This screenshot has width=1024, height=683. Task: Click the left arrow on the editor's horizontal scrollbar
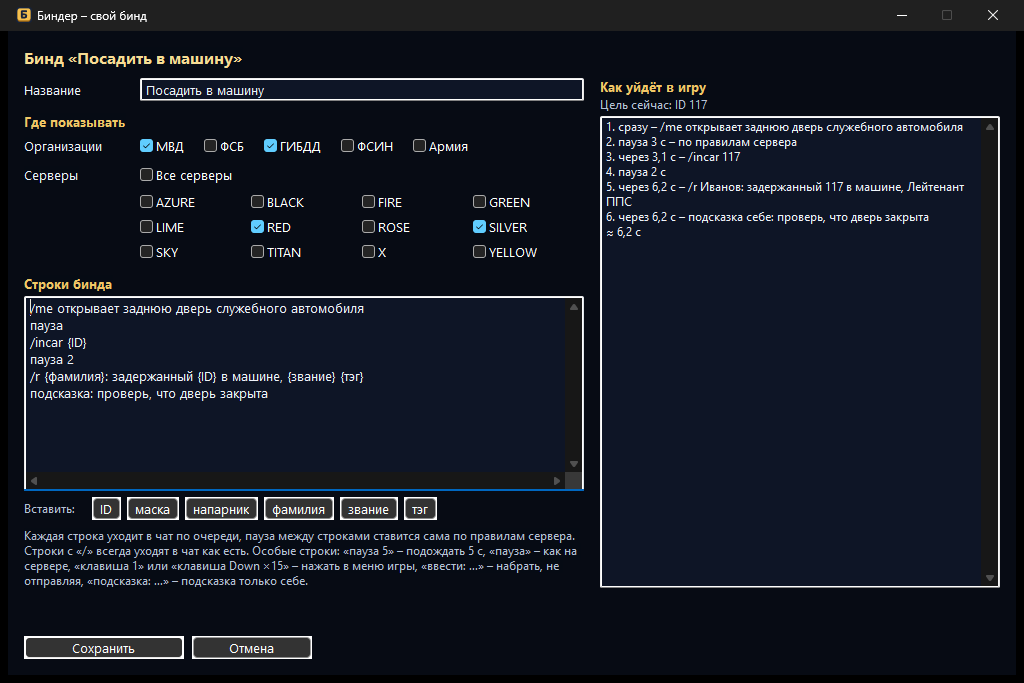click(34, 481)
